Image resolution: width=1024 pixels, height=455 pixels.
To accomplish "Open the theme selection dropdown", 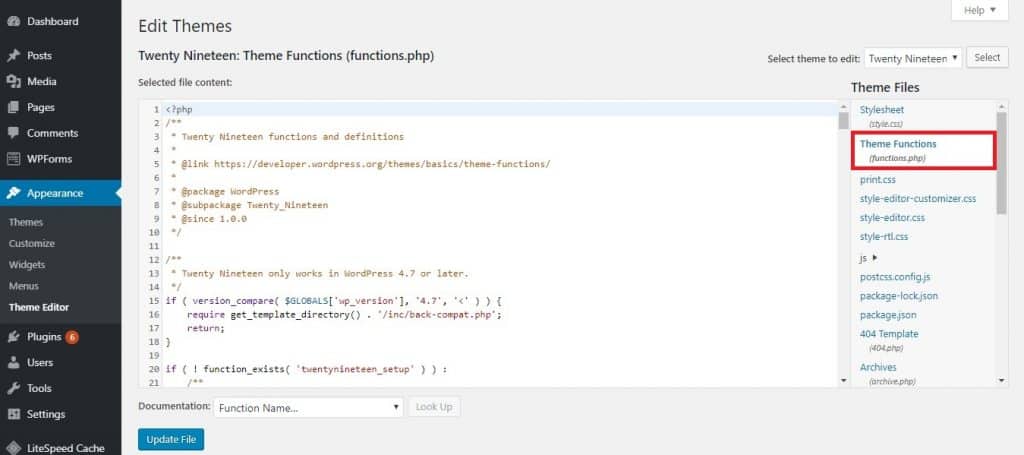I will pyautogui.click(x=913, y=58).
